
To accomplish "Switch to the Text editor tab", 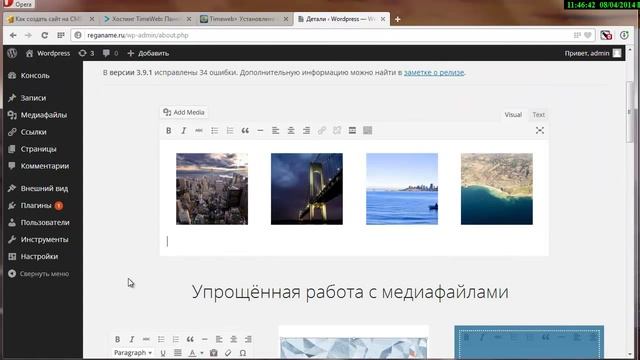I will (538, 115).
